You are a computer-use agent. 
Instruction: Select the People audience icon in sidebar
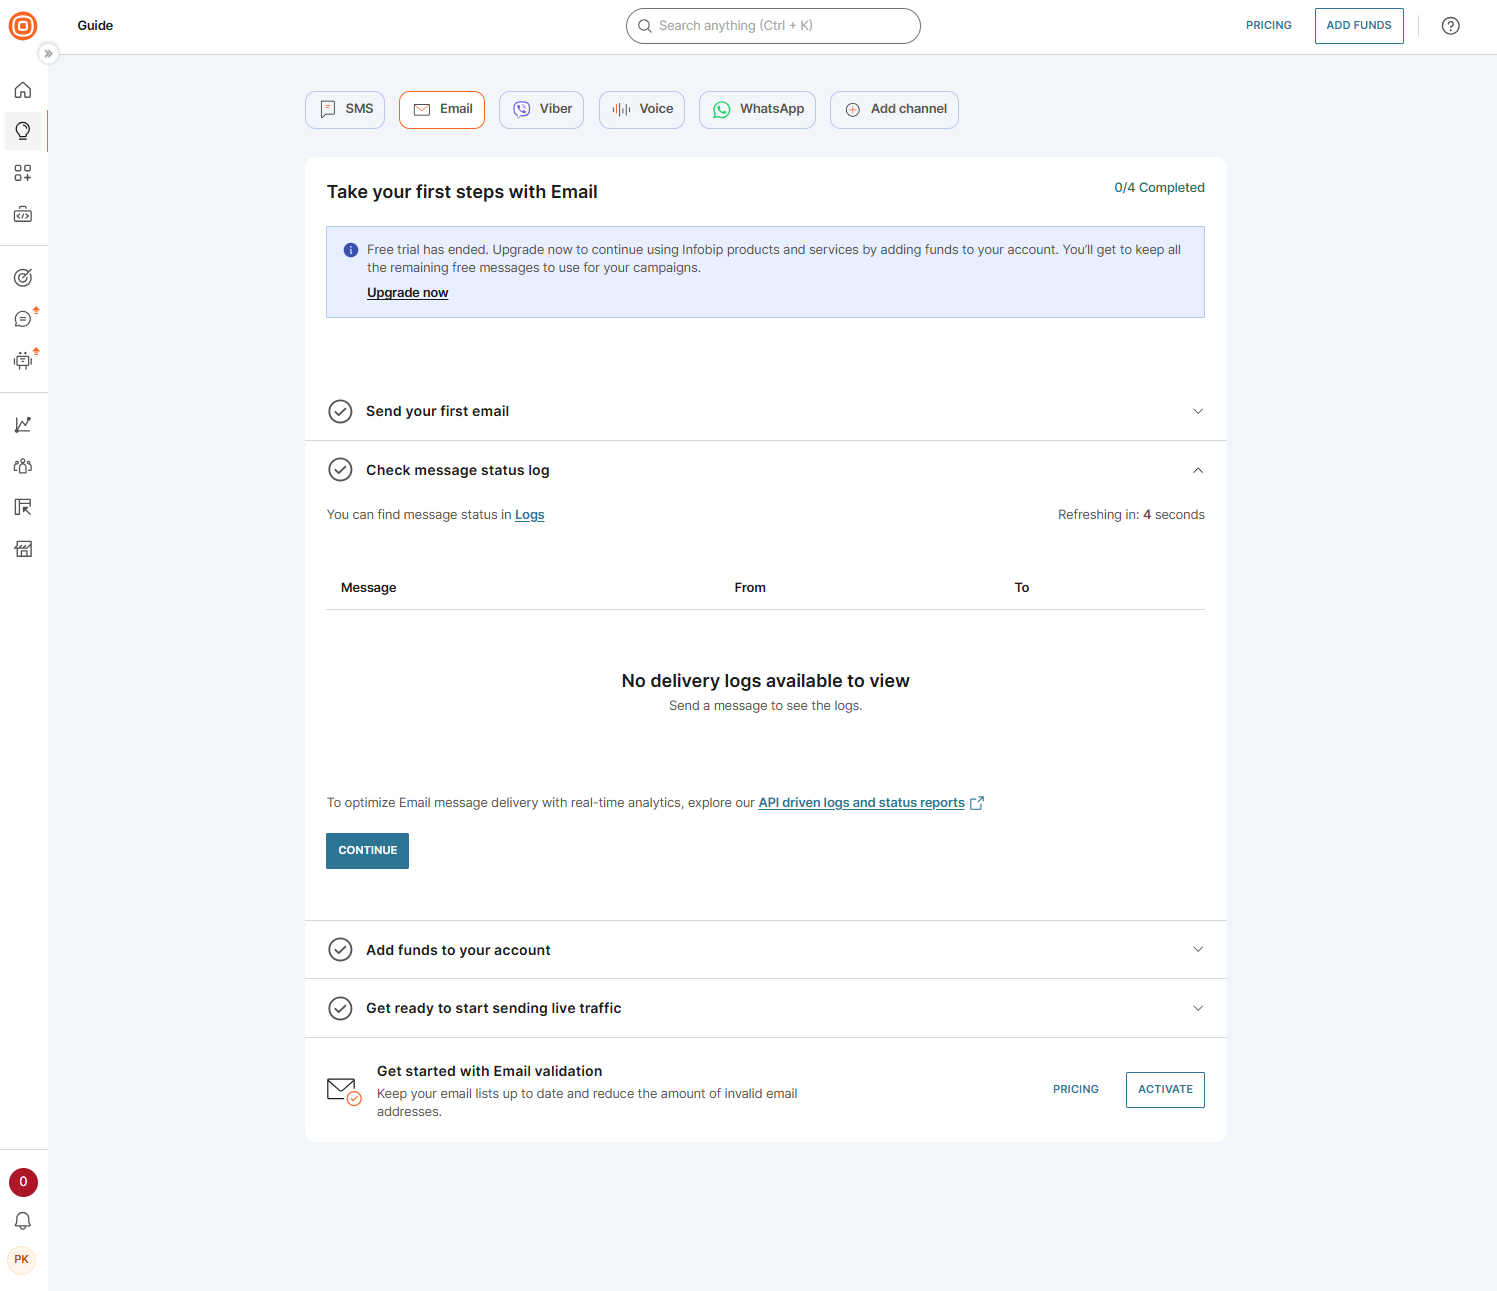(23, 466)
